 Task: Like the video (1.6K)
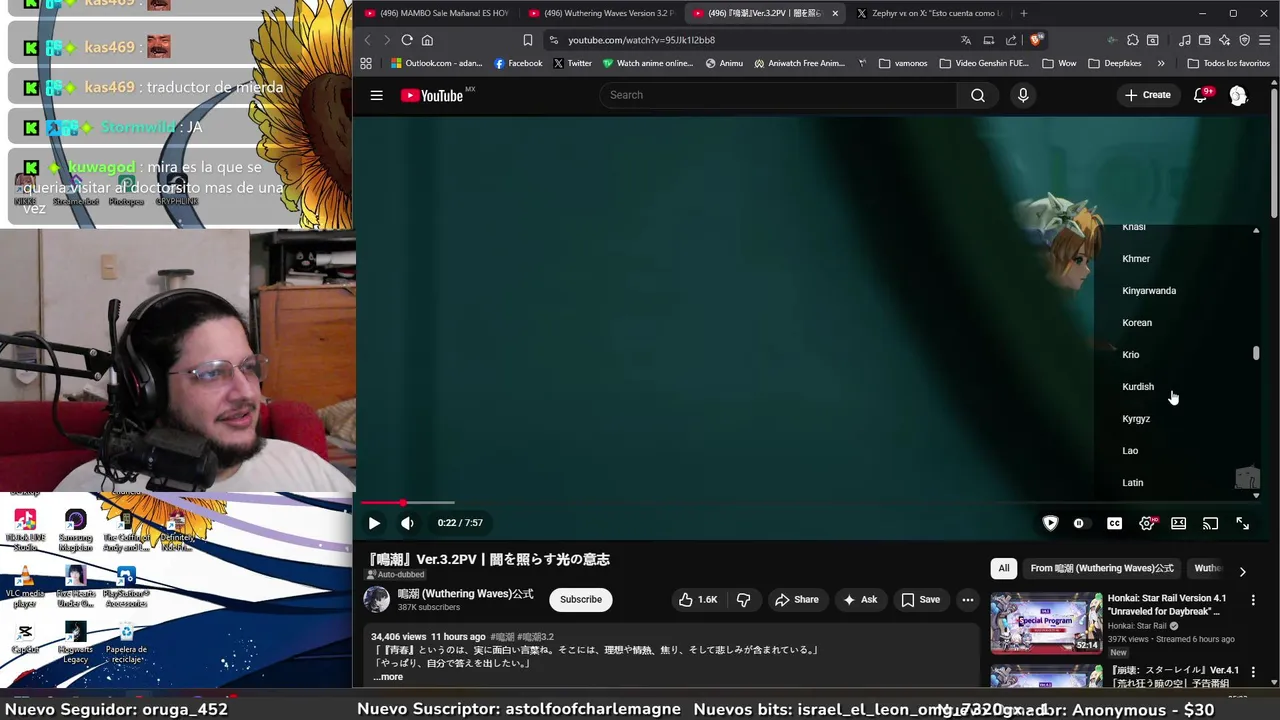tap(698, 600)
